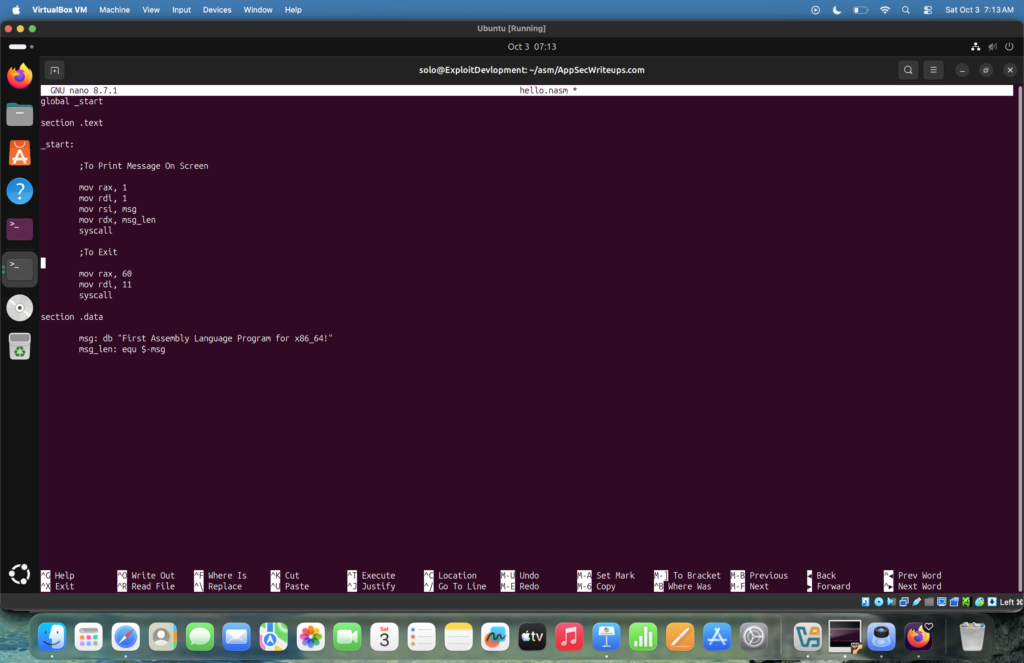The height and width of the screenshot is (663, 1024).
Task: Click the nano 'Where Is' shortcut label
Action: tap(227, 575)
